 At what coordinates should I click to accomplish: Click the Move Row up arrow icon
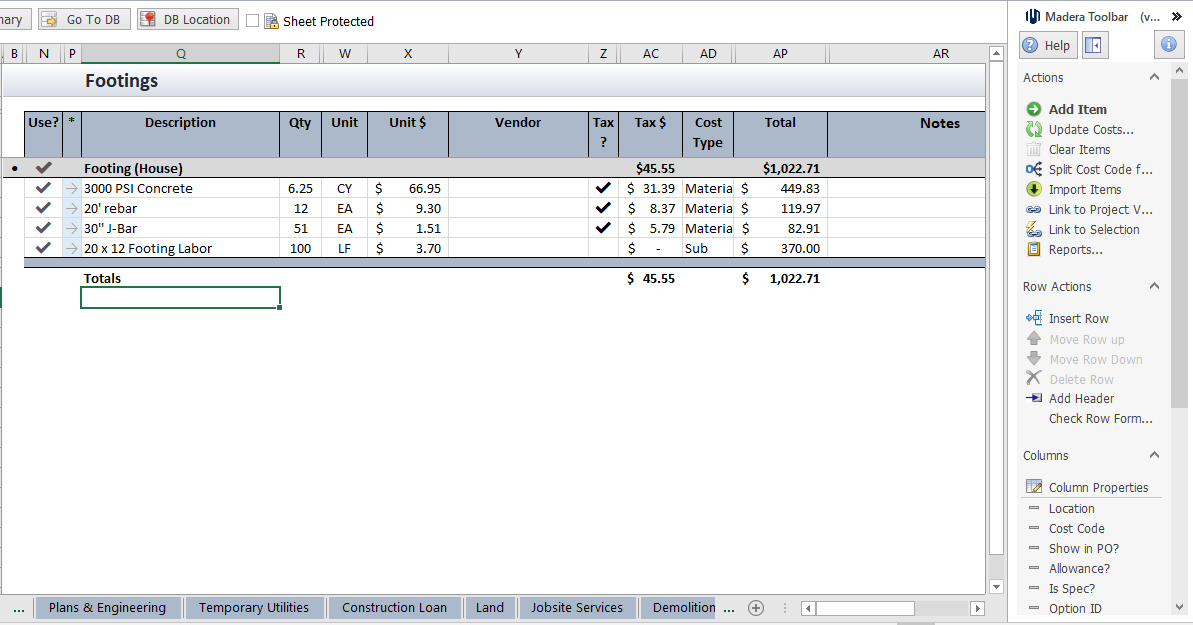pos(1033,338)
